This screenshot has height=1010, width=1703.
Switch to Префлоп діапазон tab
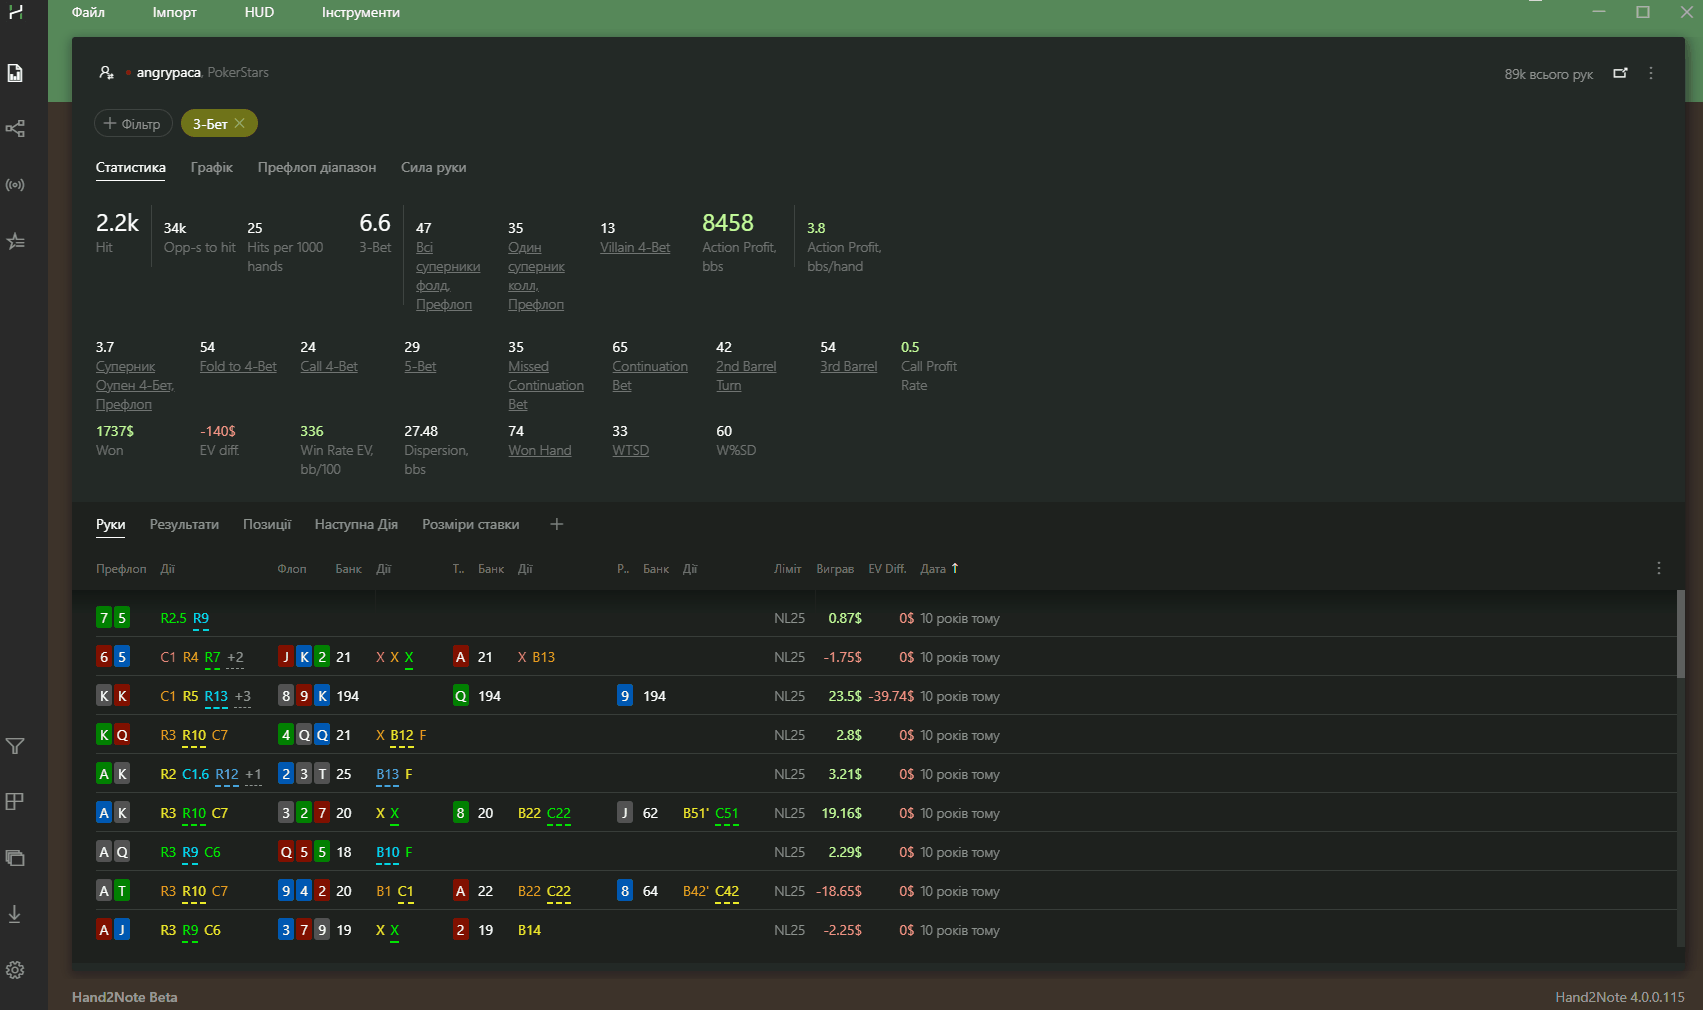(317, 167)
